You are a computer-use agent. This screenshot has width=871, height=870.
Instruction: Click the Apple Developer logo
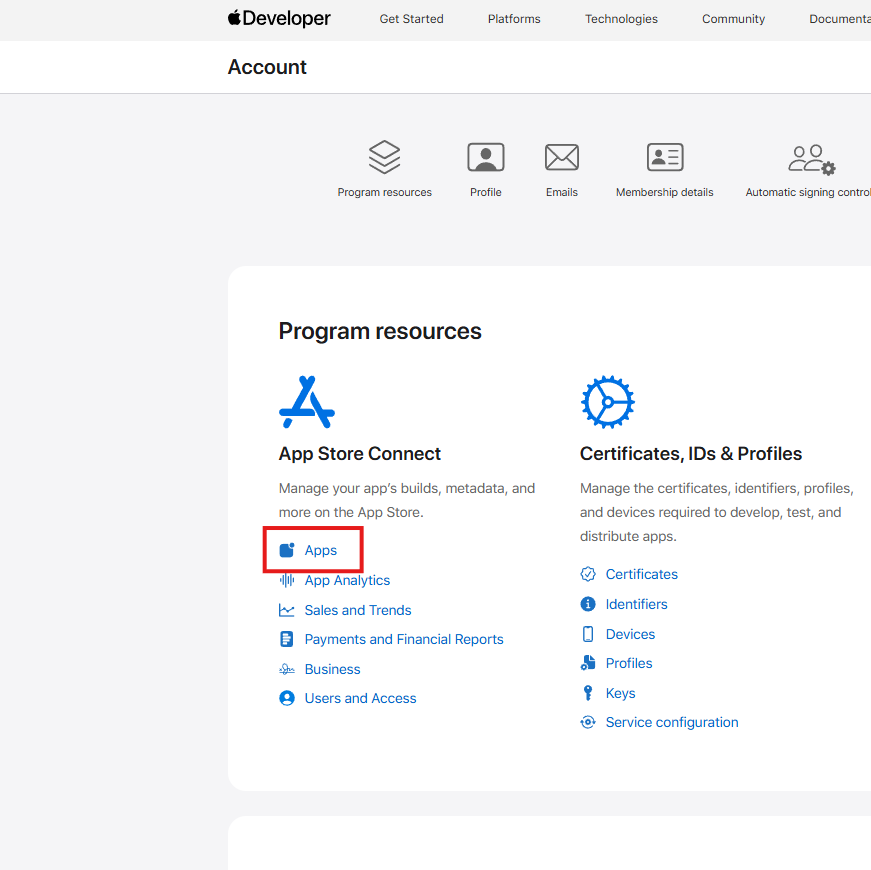tap(279, 18)
